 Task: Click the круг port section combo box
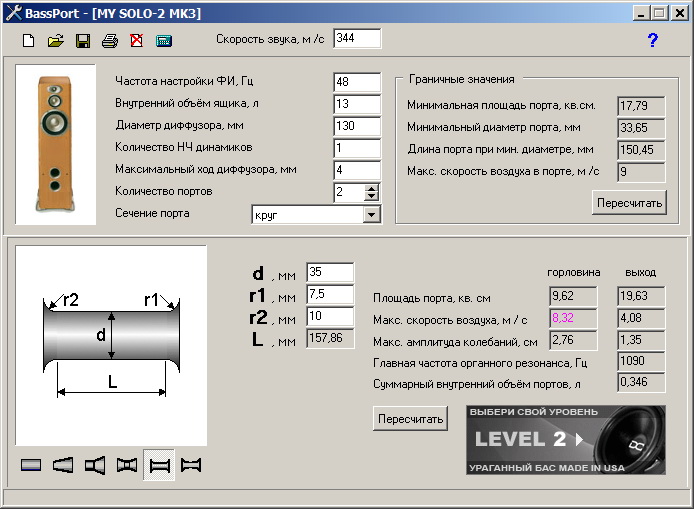[316, 215]
